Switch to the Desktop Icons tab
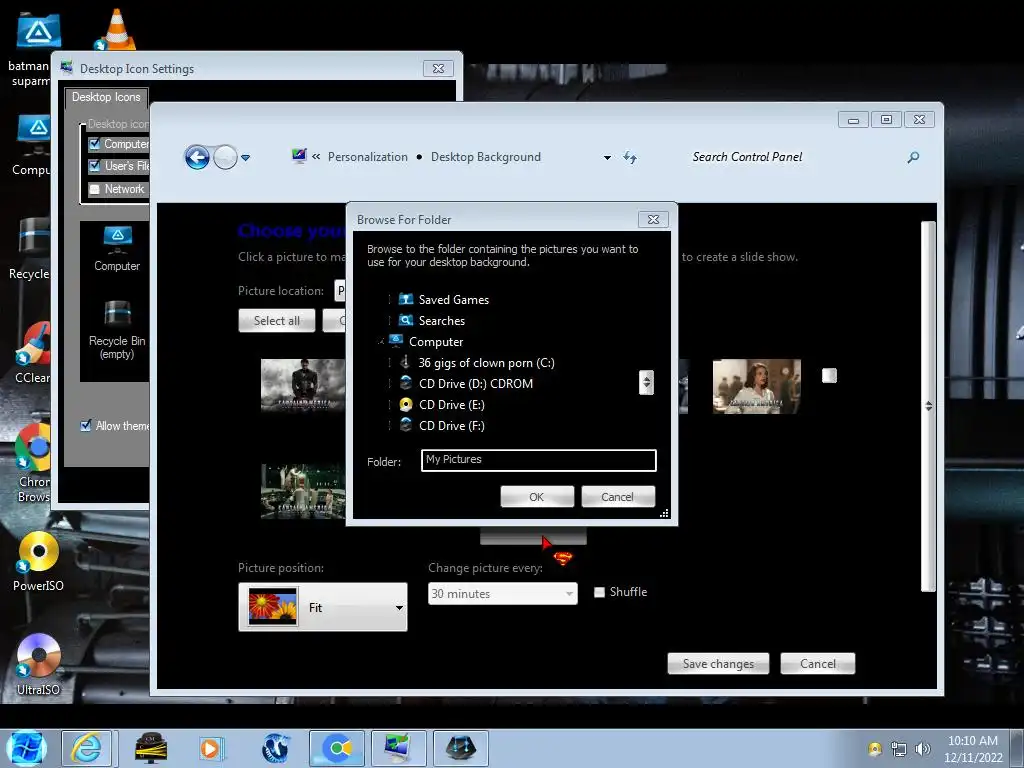The width and height of the screenshot is (1024, 768). point(106,97)
